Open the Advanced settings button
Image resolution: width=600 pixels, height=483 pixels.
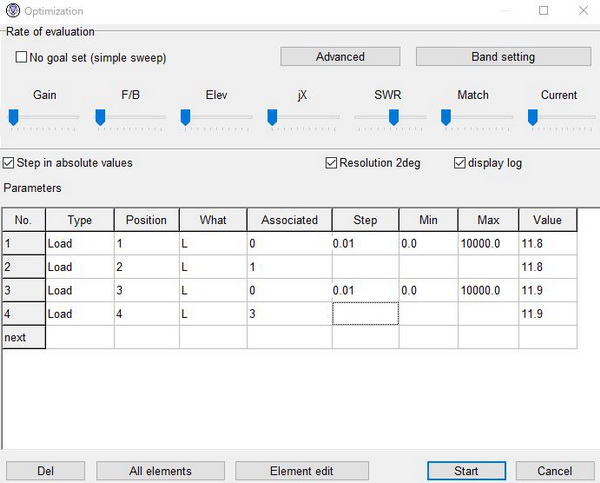(340, 57)
